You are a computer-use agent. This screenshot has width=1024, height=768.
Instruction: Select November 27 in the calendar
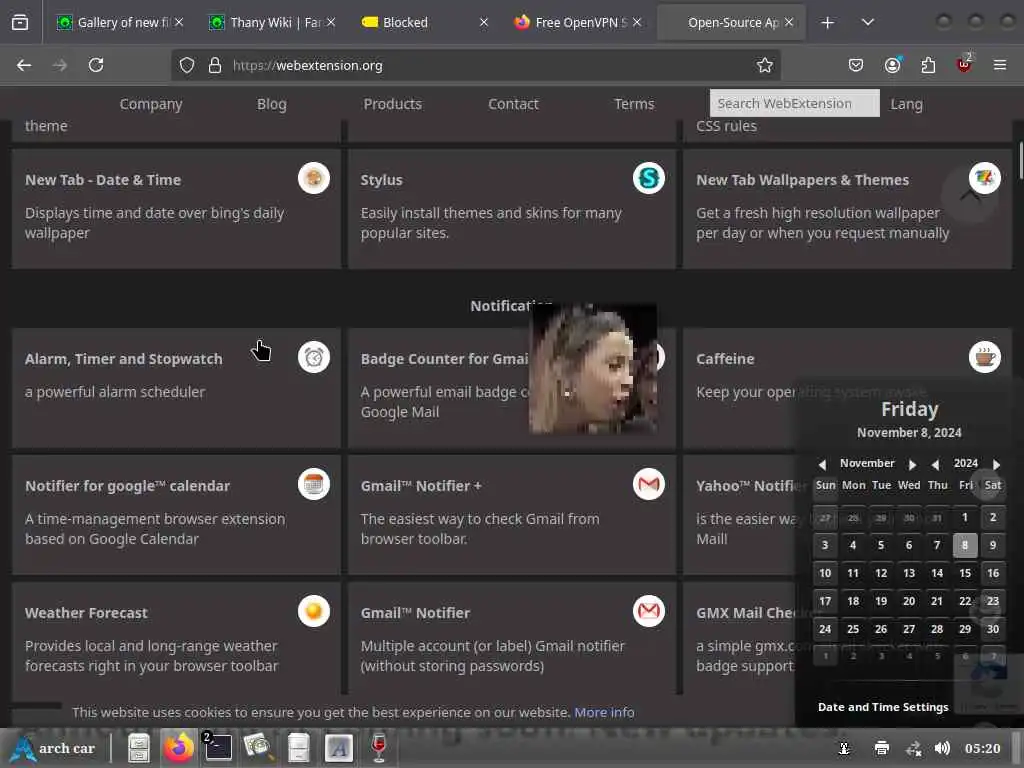point(909,630)
